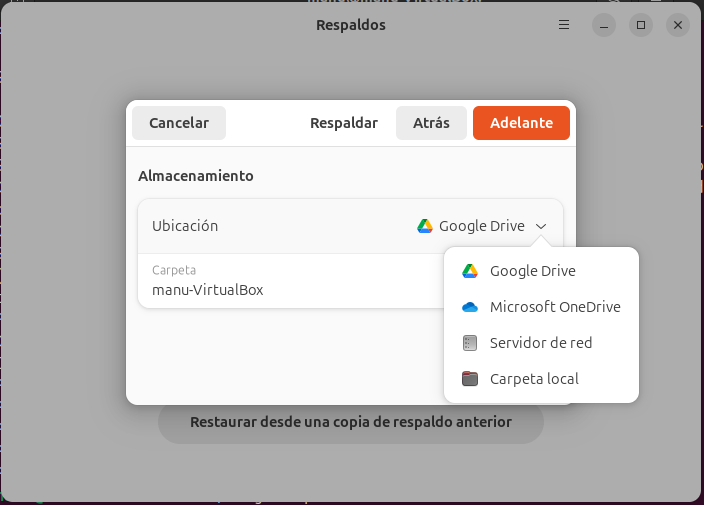704x505 pixels.
Task: Click the Carpeta local folder icon
Action: tap(470, 379)
